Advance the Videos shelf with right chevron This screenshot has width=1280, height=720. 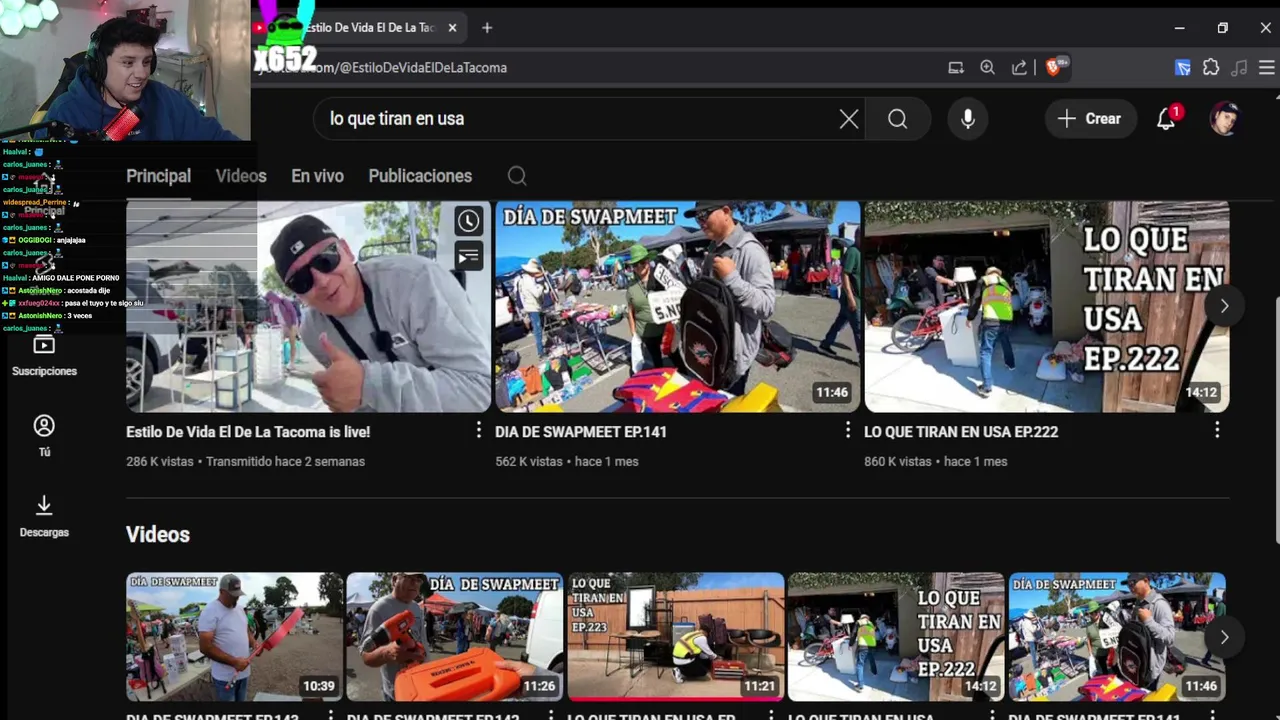click(x=1224, y=636)
